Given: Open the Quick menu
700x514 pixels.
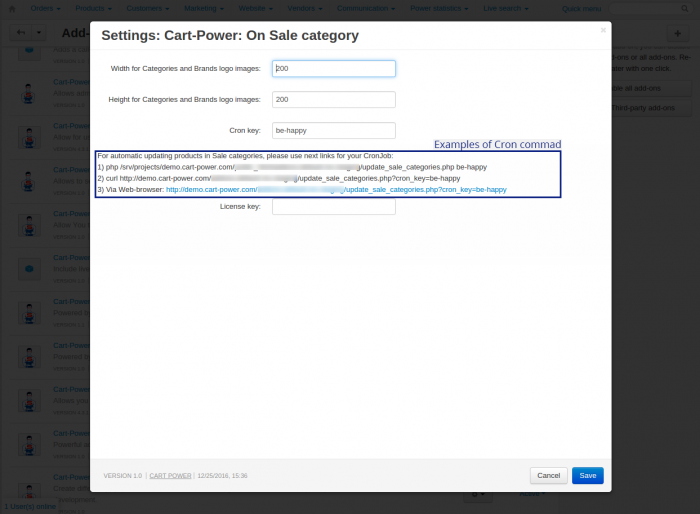Looking at the screenshot, I should tap(581, 9).
